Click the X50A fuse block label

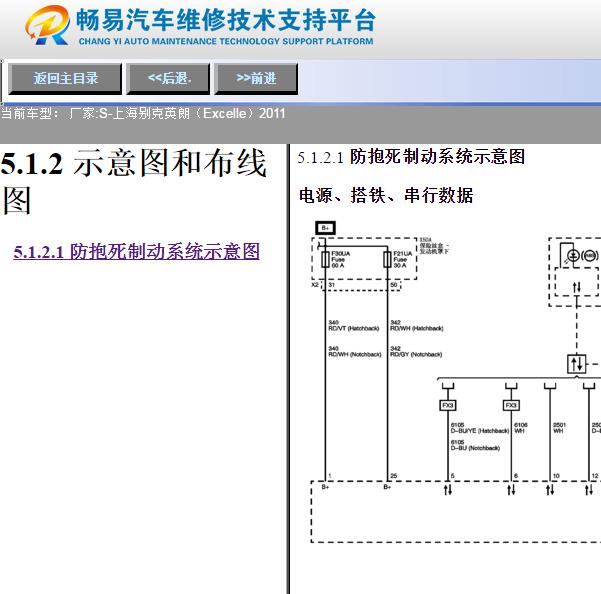point(434,246)
